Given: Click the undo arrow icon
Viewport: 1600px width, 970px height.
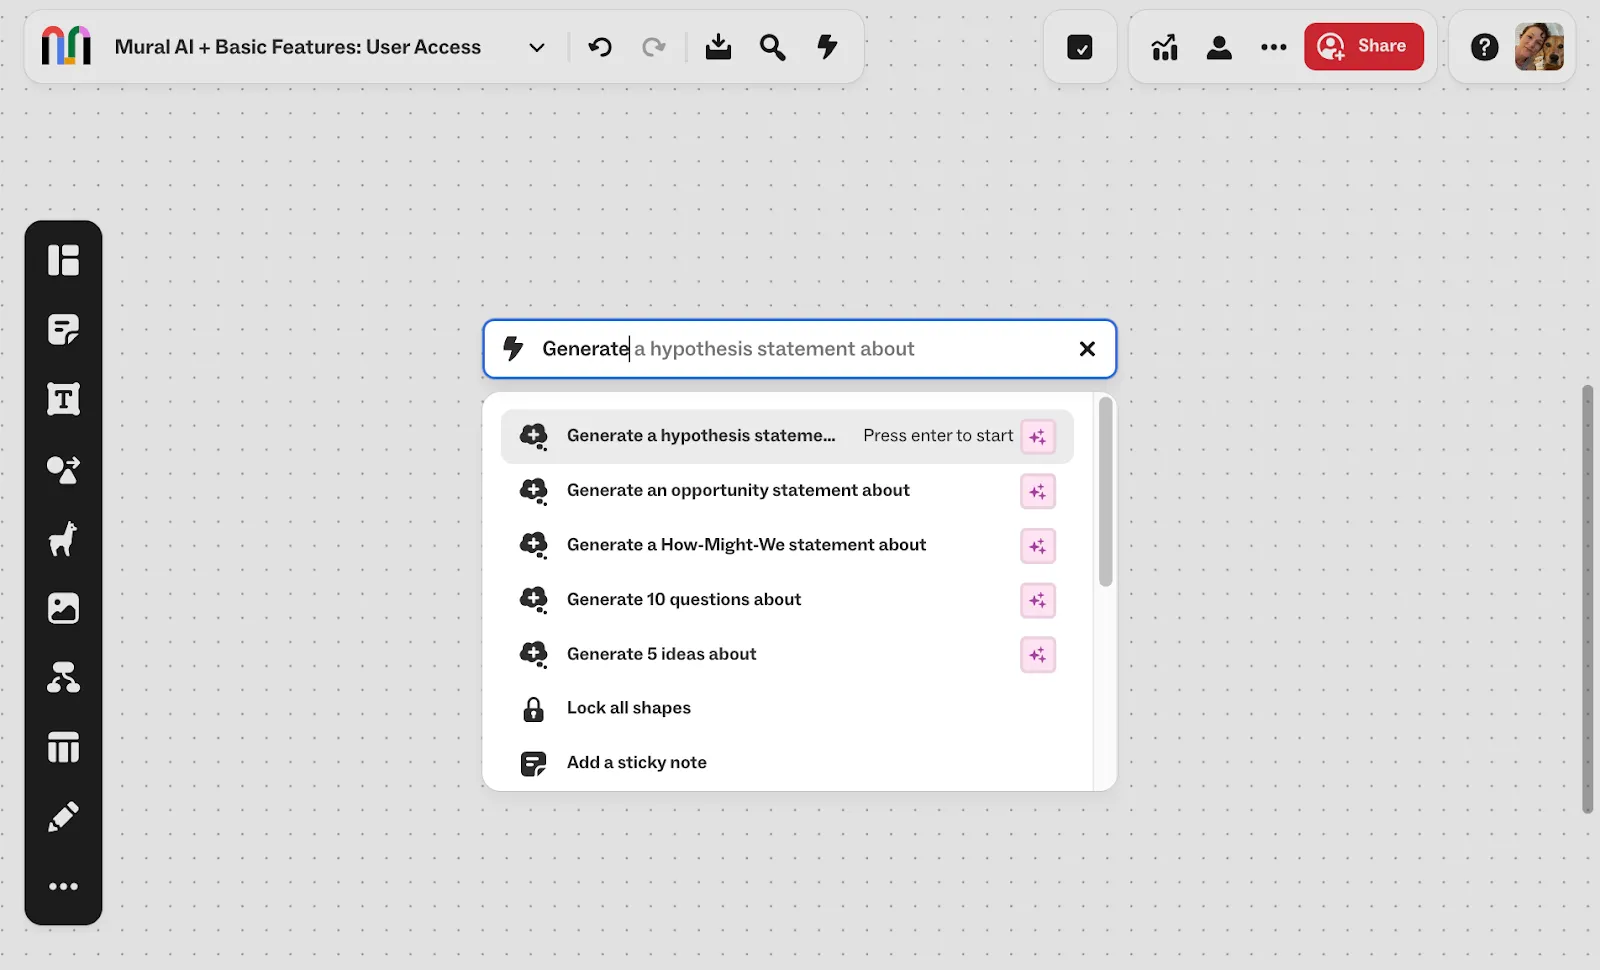Looking at the screenshot, I should click(600, 47).
